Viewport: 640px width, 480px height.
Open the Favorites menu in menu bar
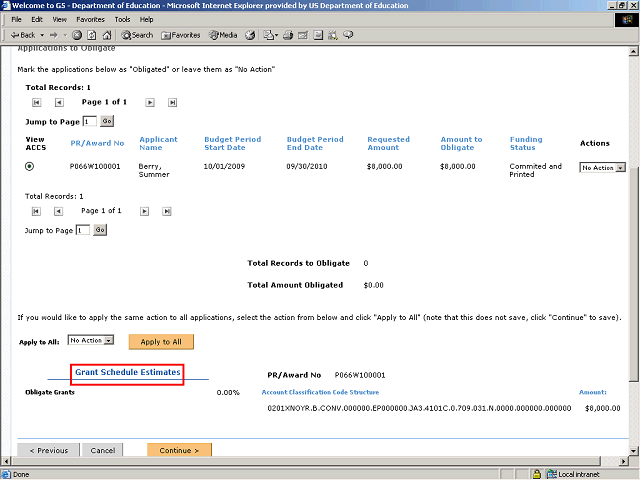pyautogui.click(x=90, y=19)
